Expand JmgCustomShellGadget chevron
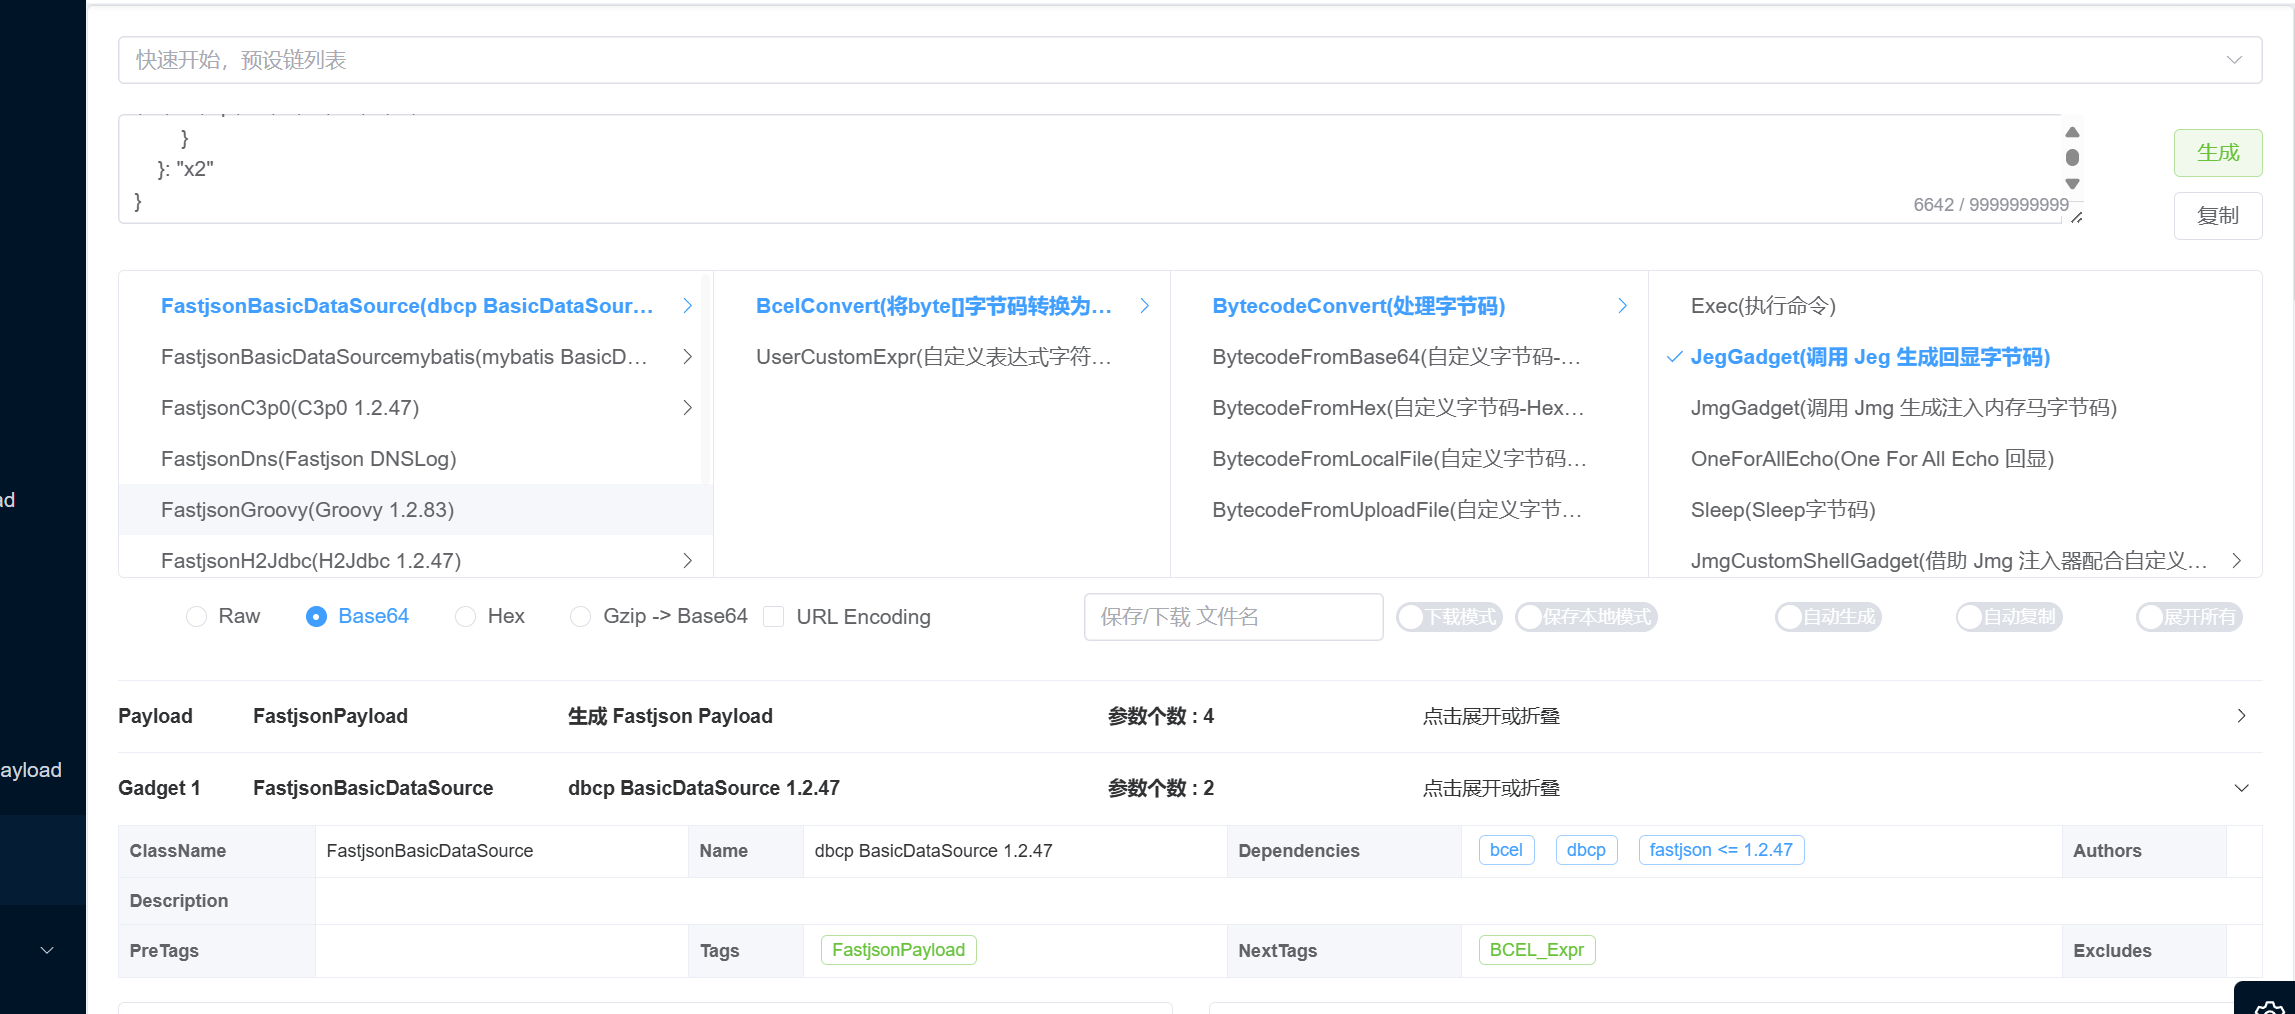 (2237, 561)
